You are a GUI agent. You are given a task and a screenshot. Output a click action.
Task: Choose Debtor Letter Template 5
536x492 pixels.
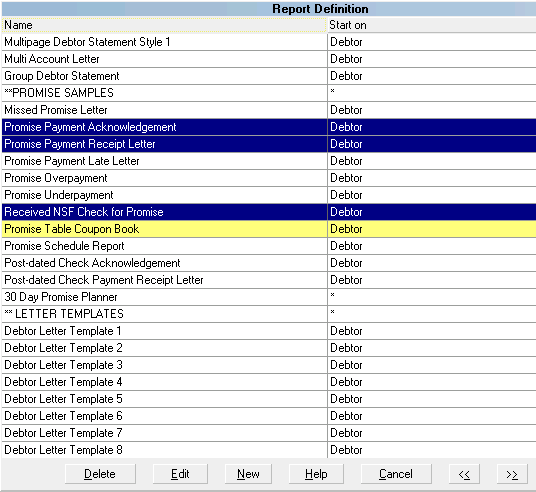click(x=269, y=399)
